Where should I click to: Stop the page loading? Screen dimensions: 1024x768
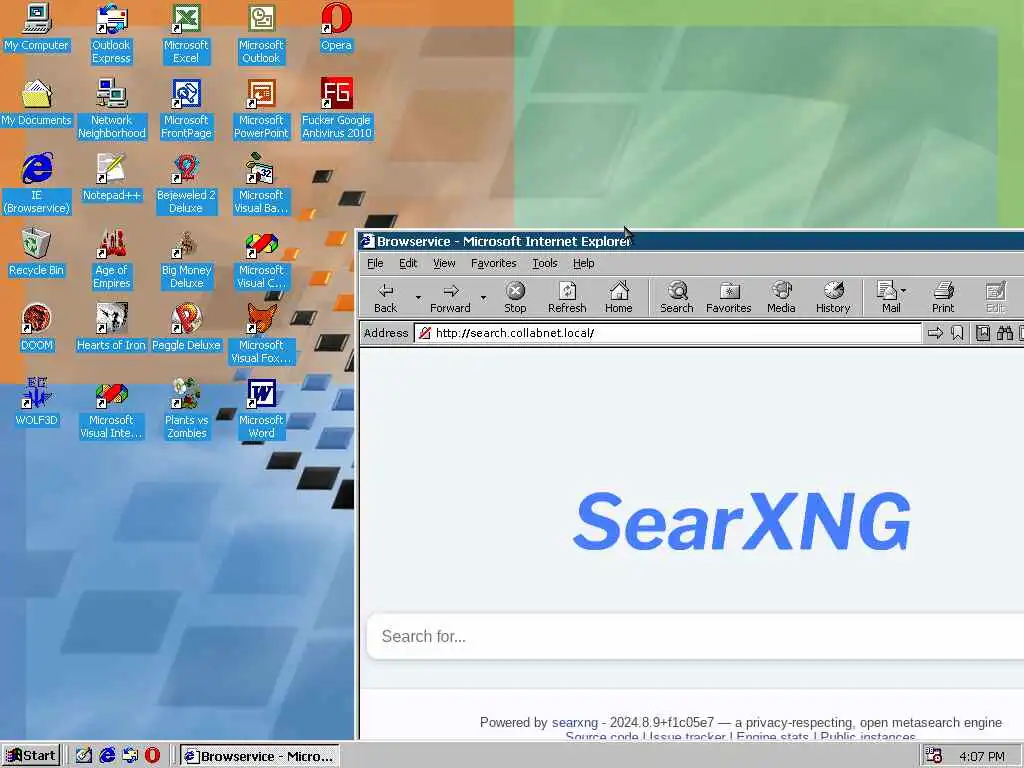[515, 297]
